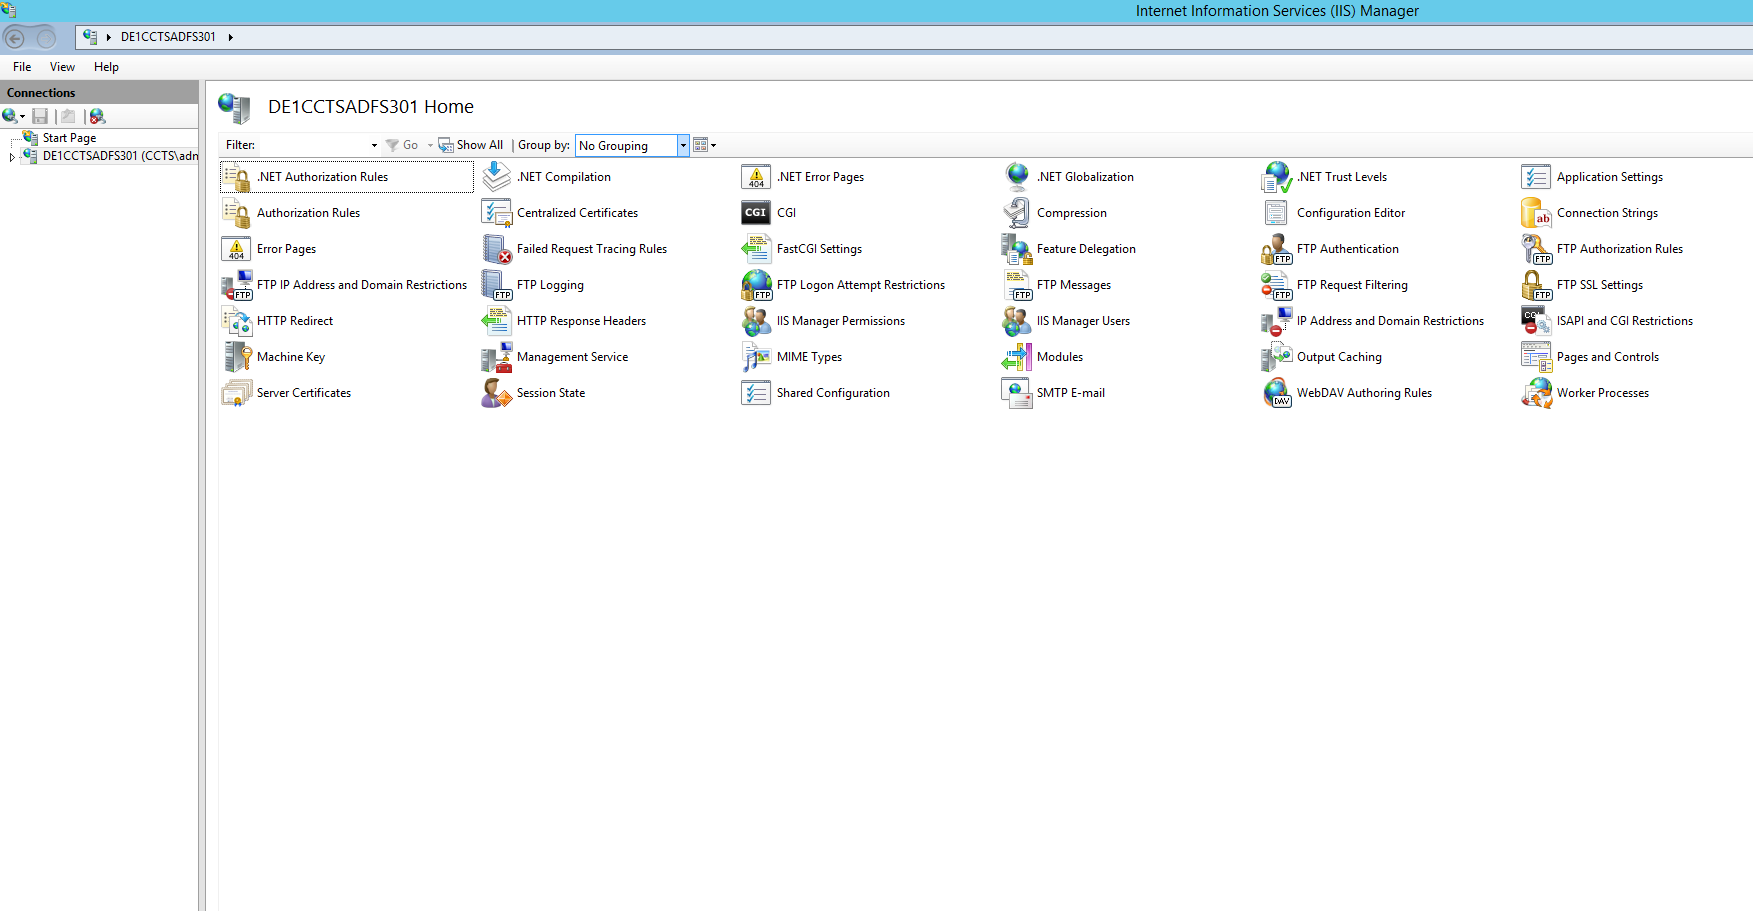Click the Show All filter button
Screen dimensions: 1753x911
click(x=471, y=145)
